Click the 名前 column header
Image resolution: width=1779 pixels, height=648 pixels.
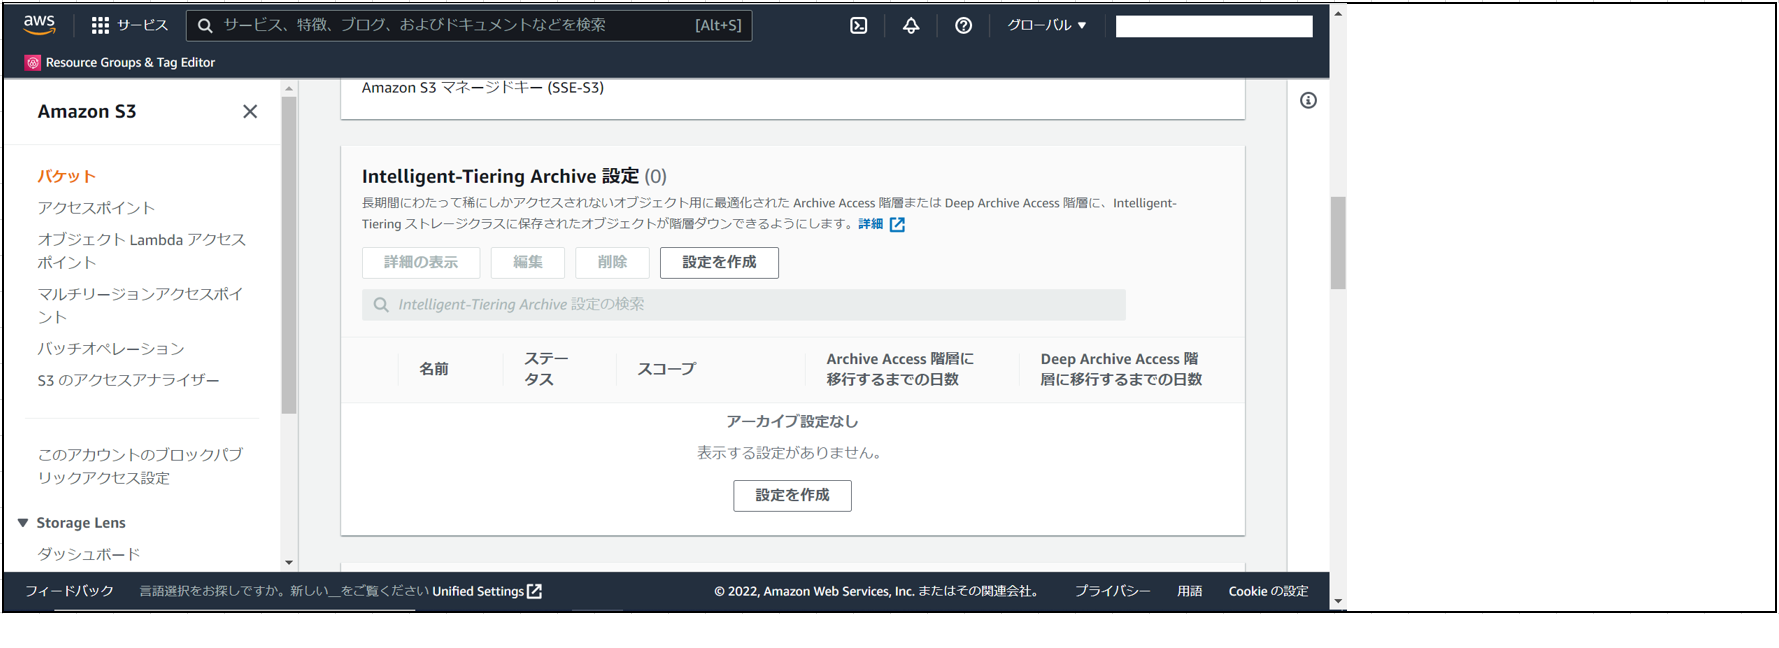click(434, 369)
